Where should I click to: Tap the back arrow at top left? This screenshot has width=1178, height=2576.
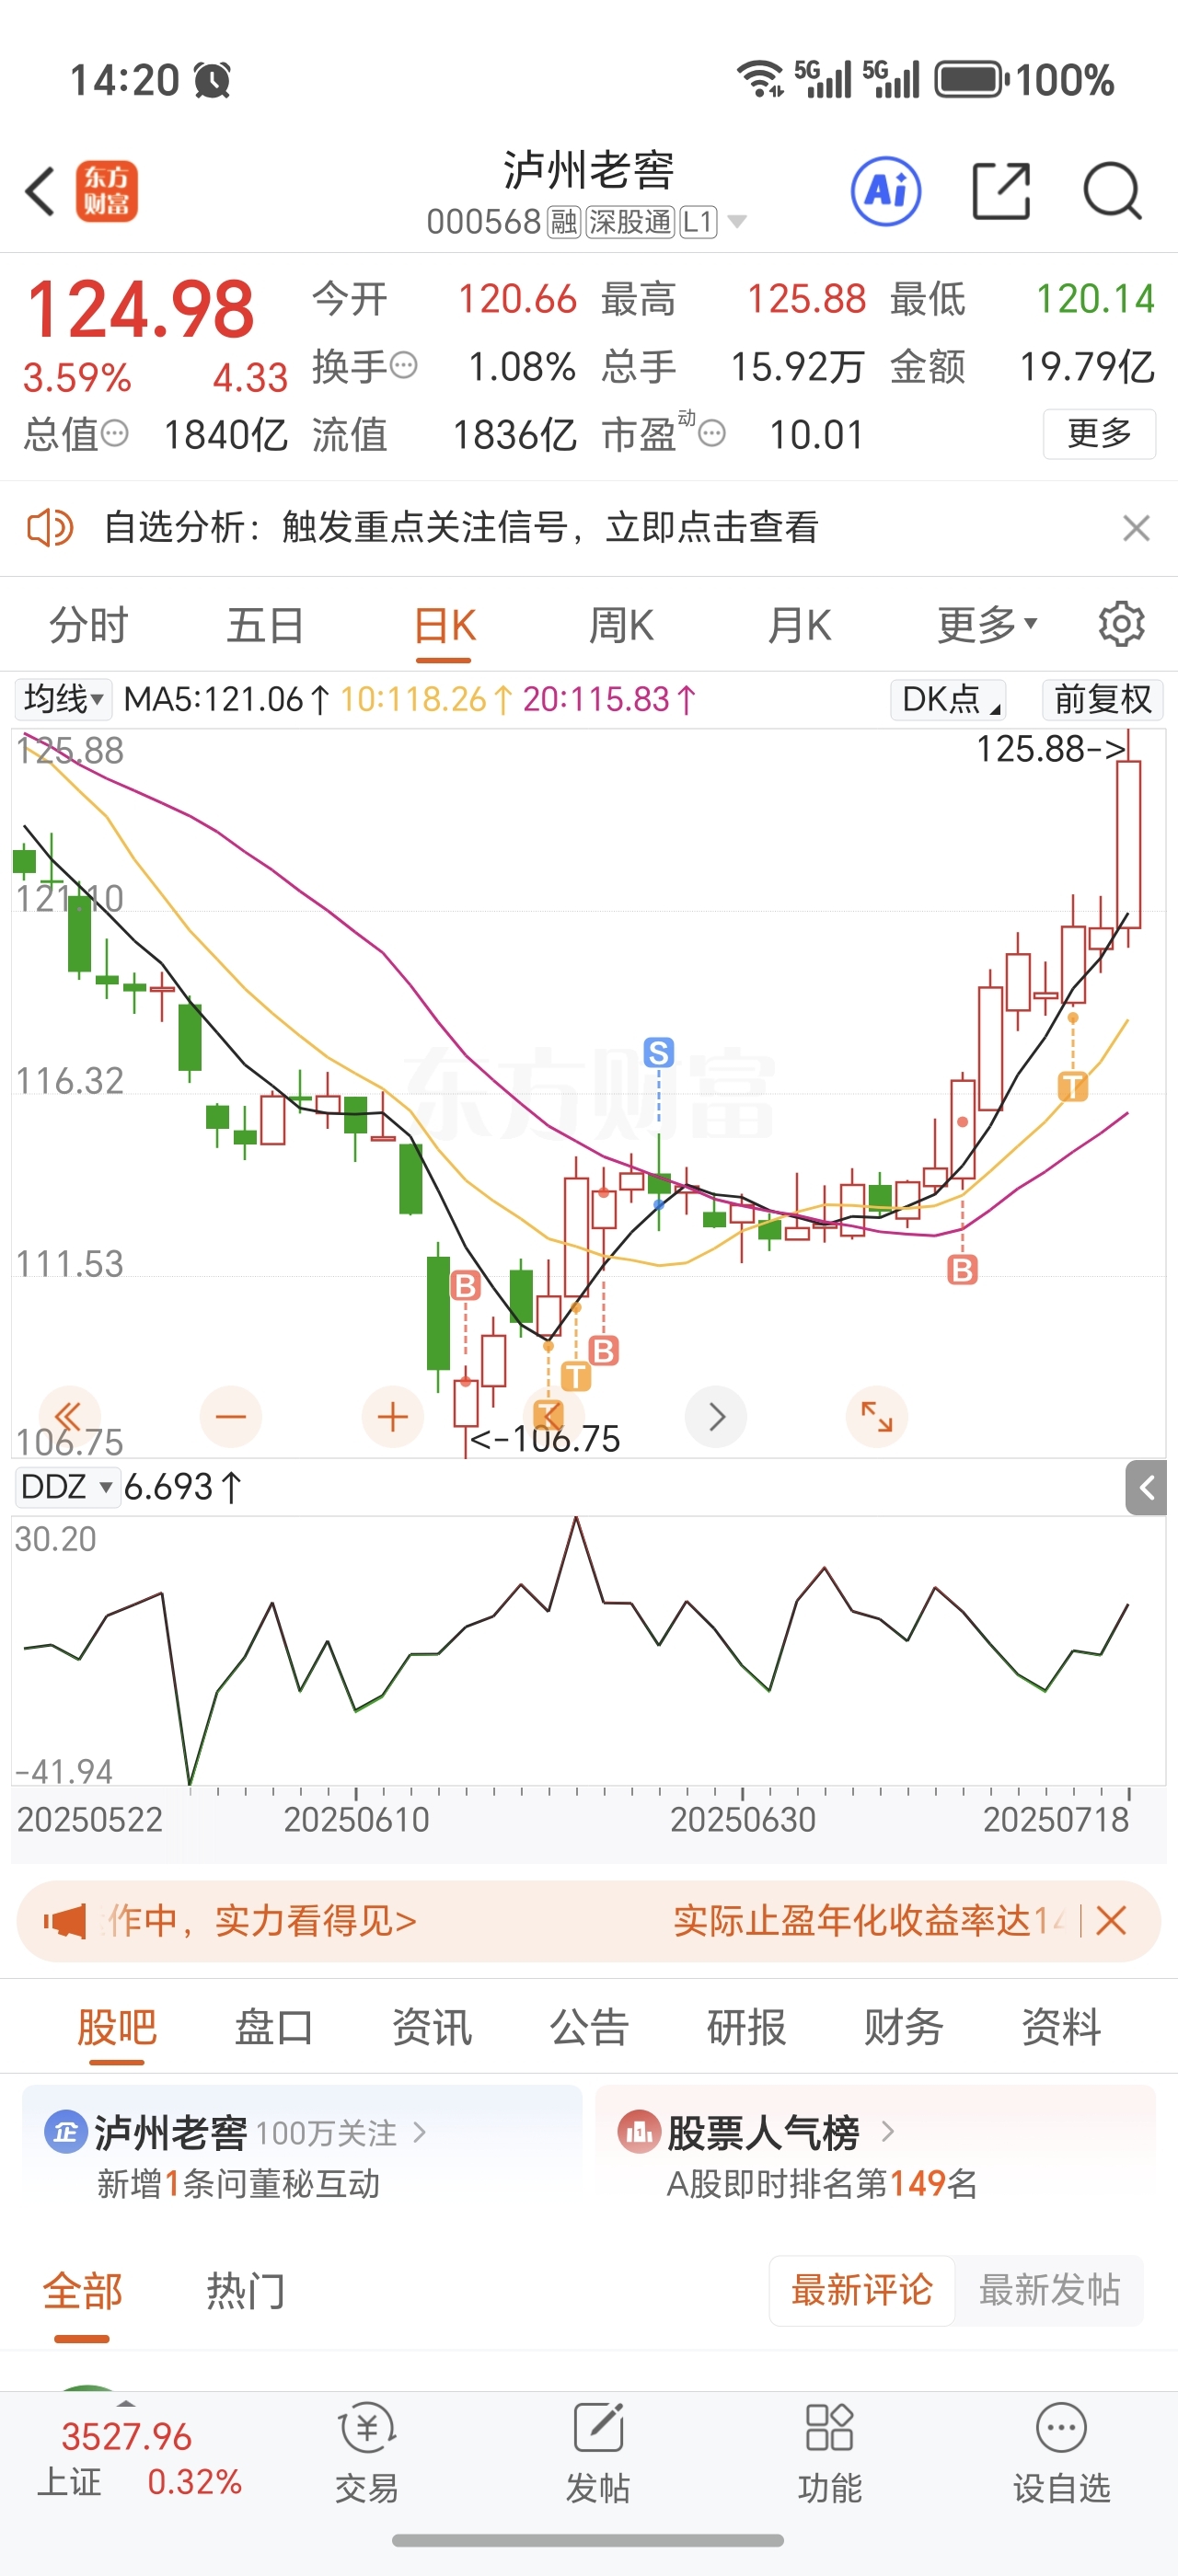(x=40, y=191)
